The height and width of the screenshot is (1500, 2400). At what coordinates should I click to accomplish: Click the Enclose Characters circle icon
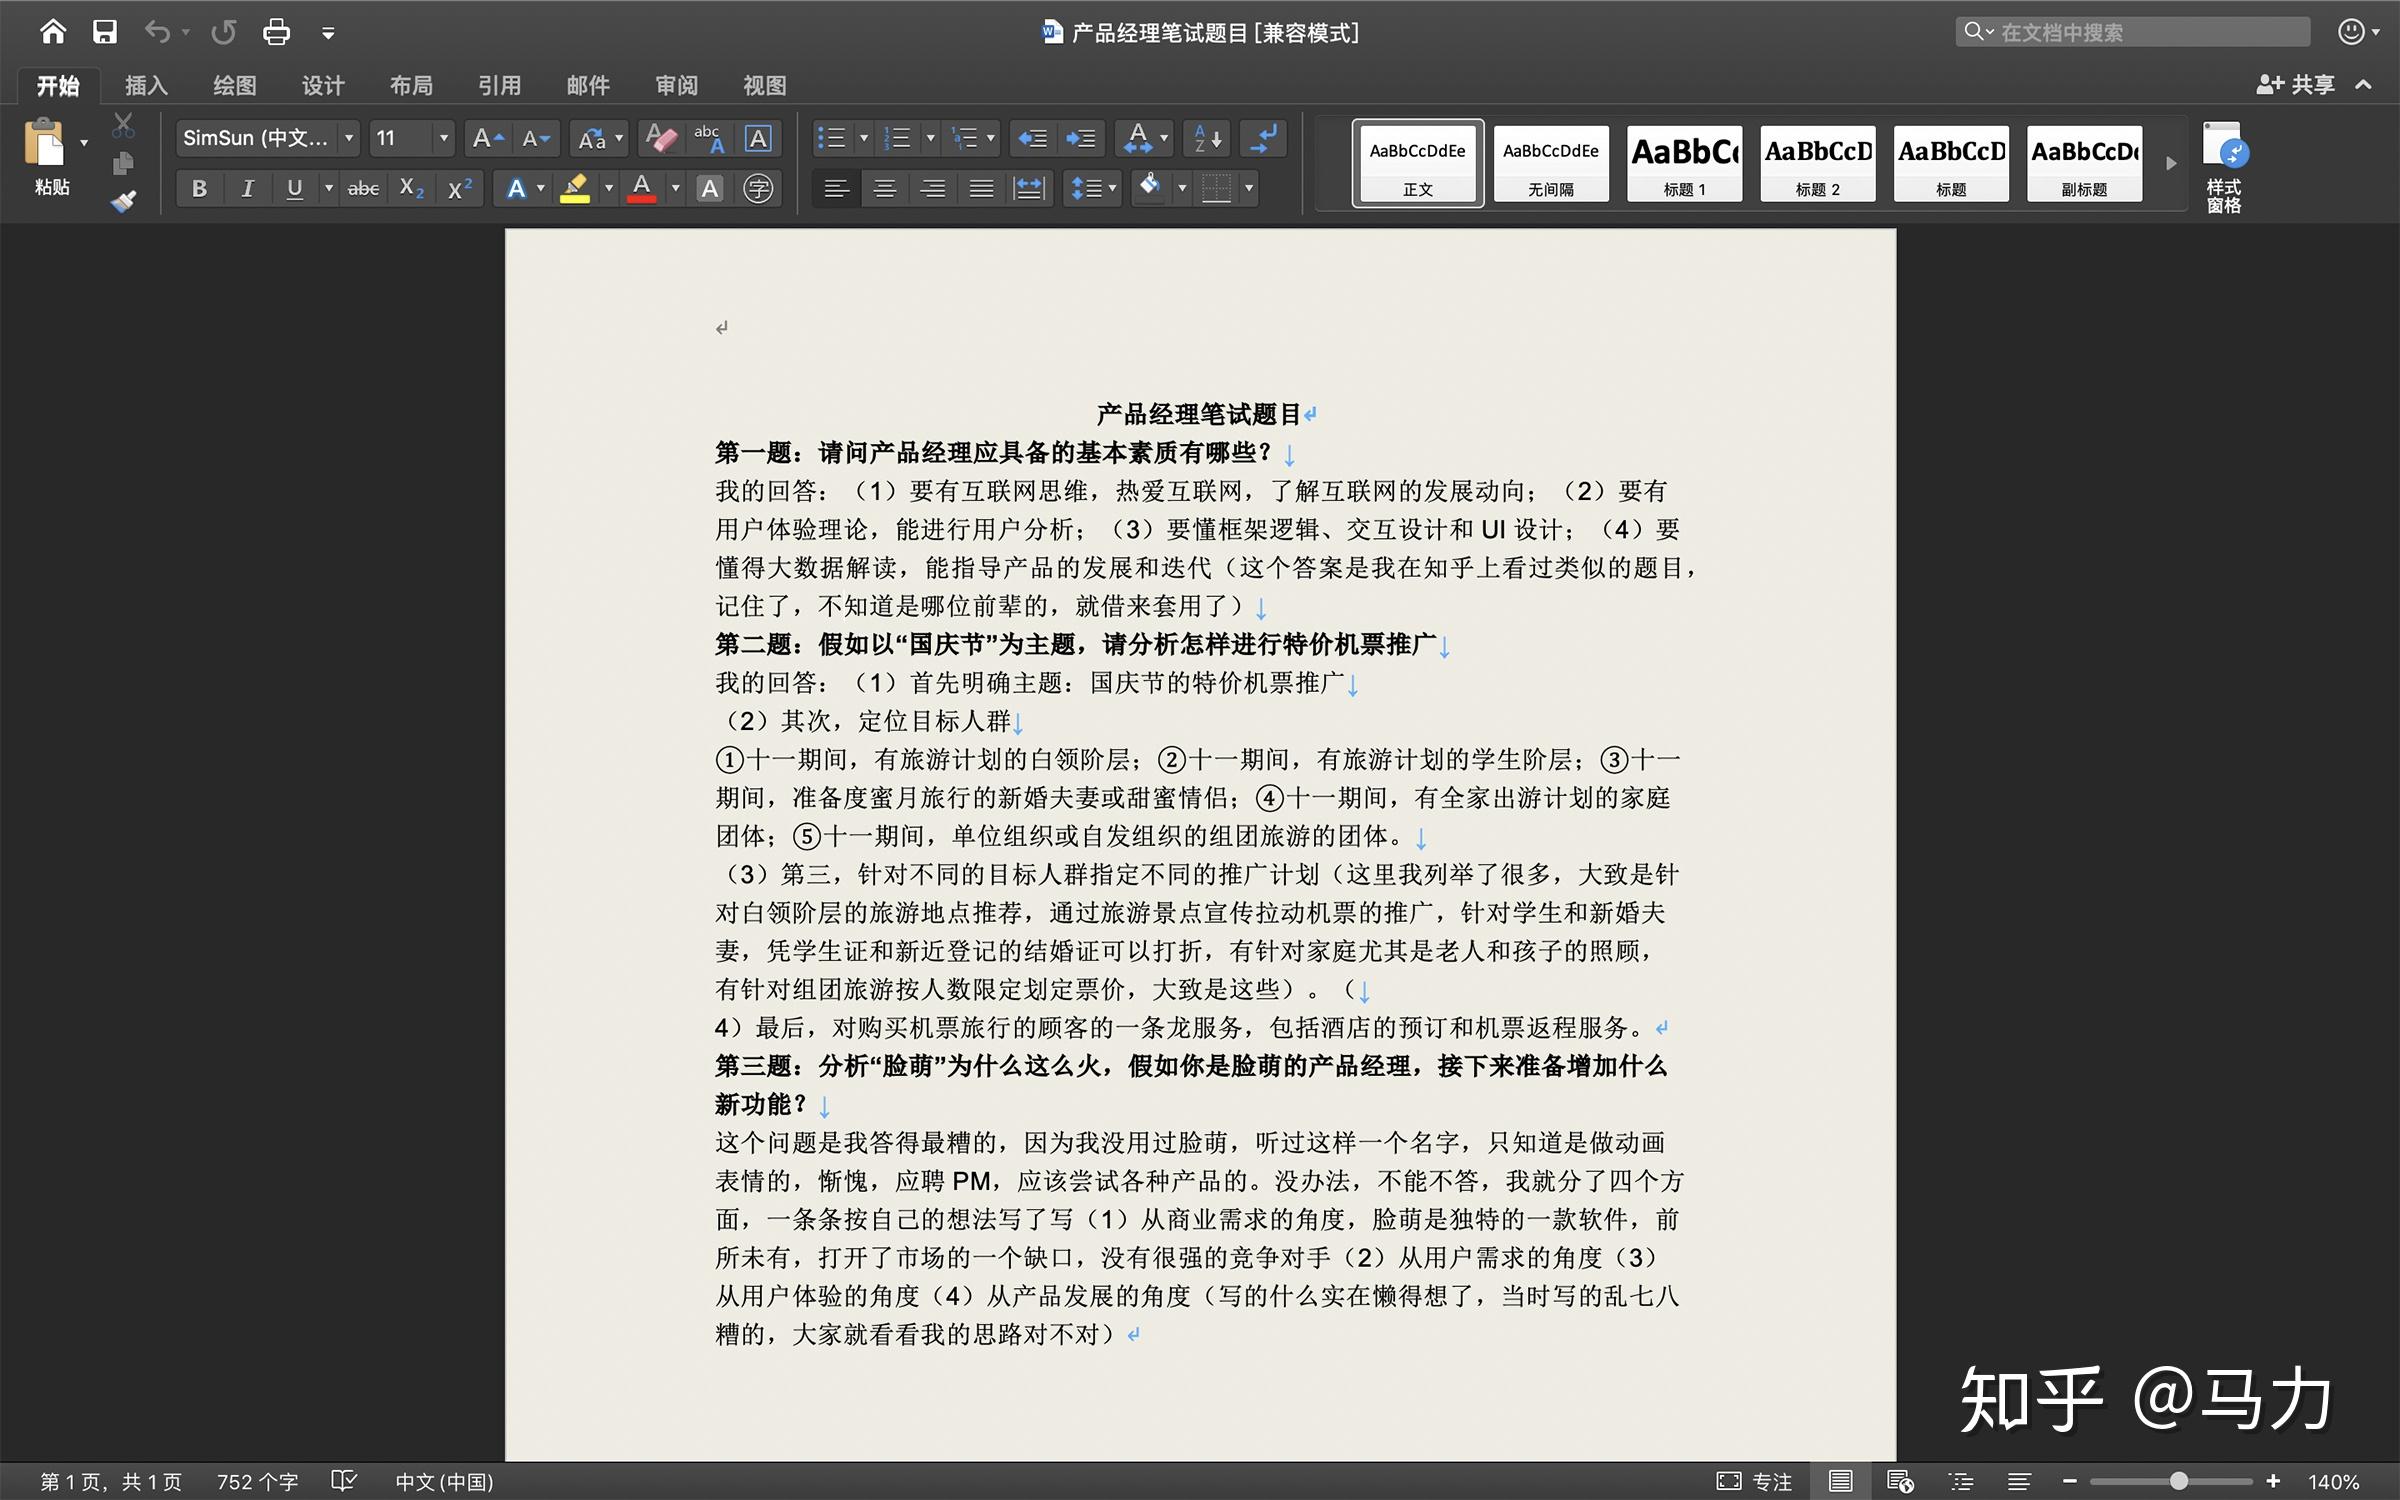pyautogui.click(x=759, y=188)
